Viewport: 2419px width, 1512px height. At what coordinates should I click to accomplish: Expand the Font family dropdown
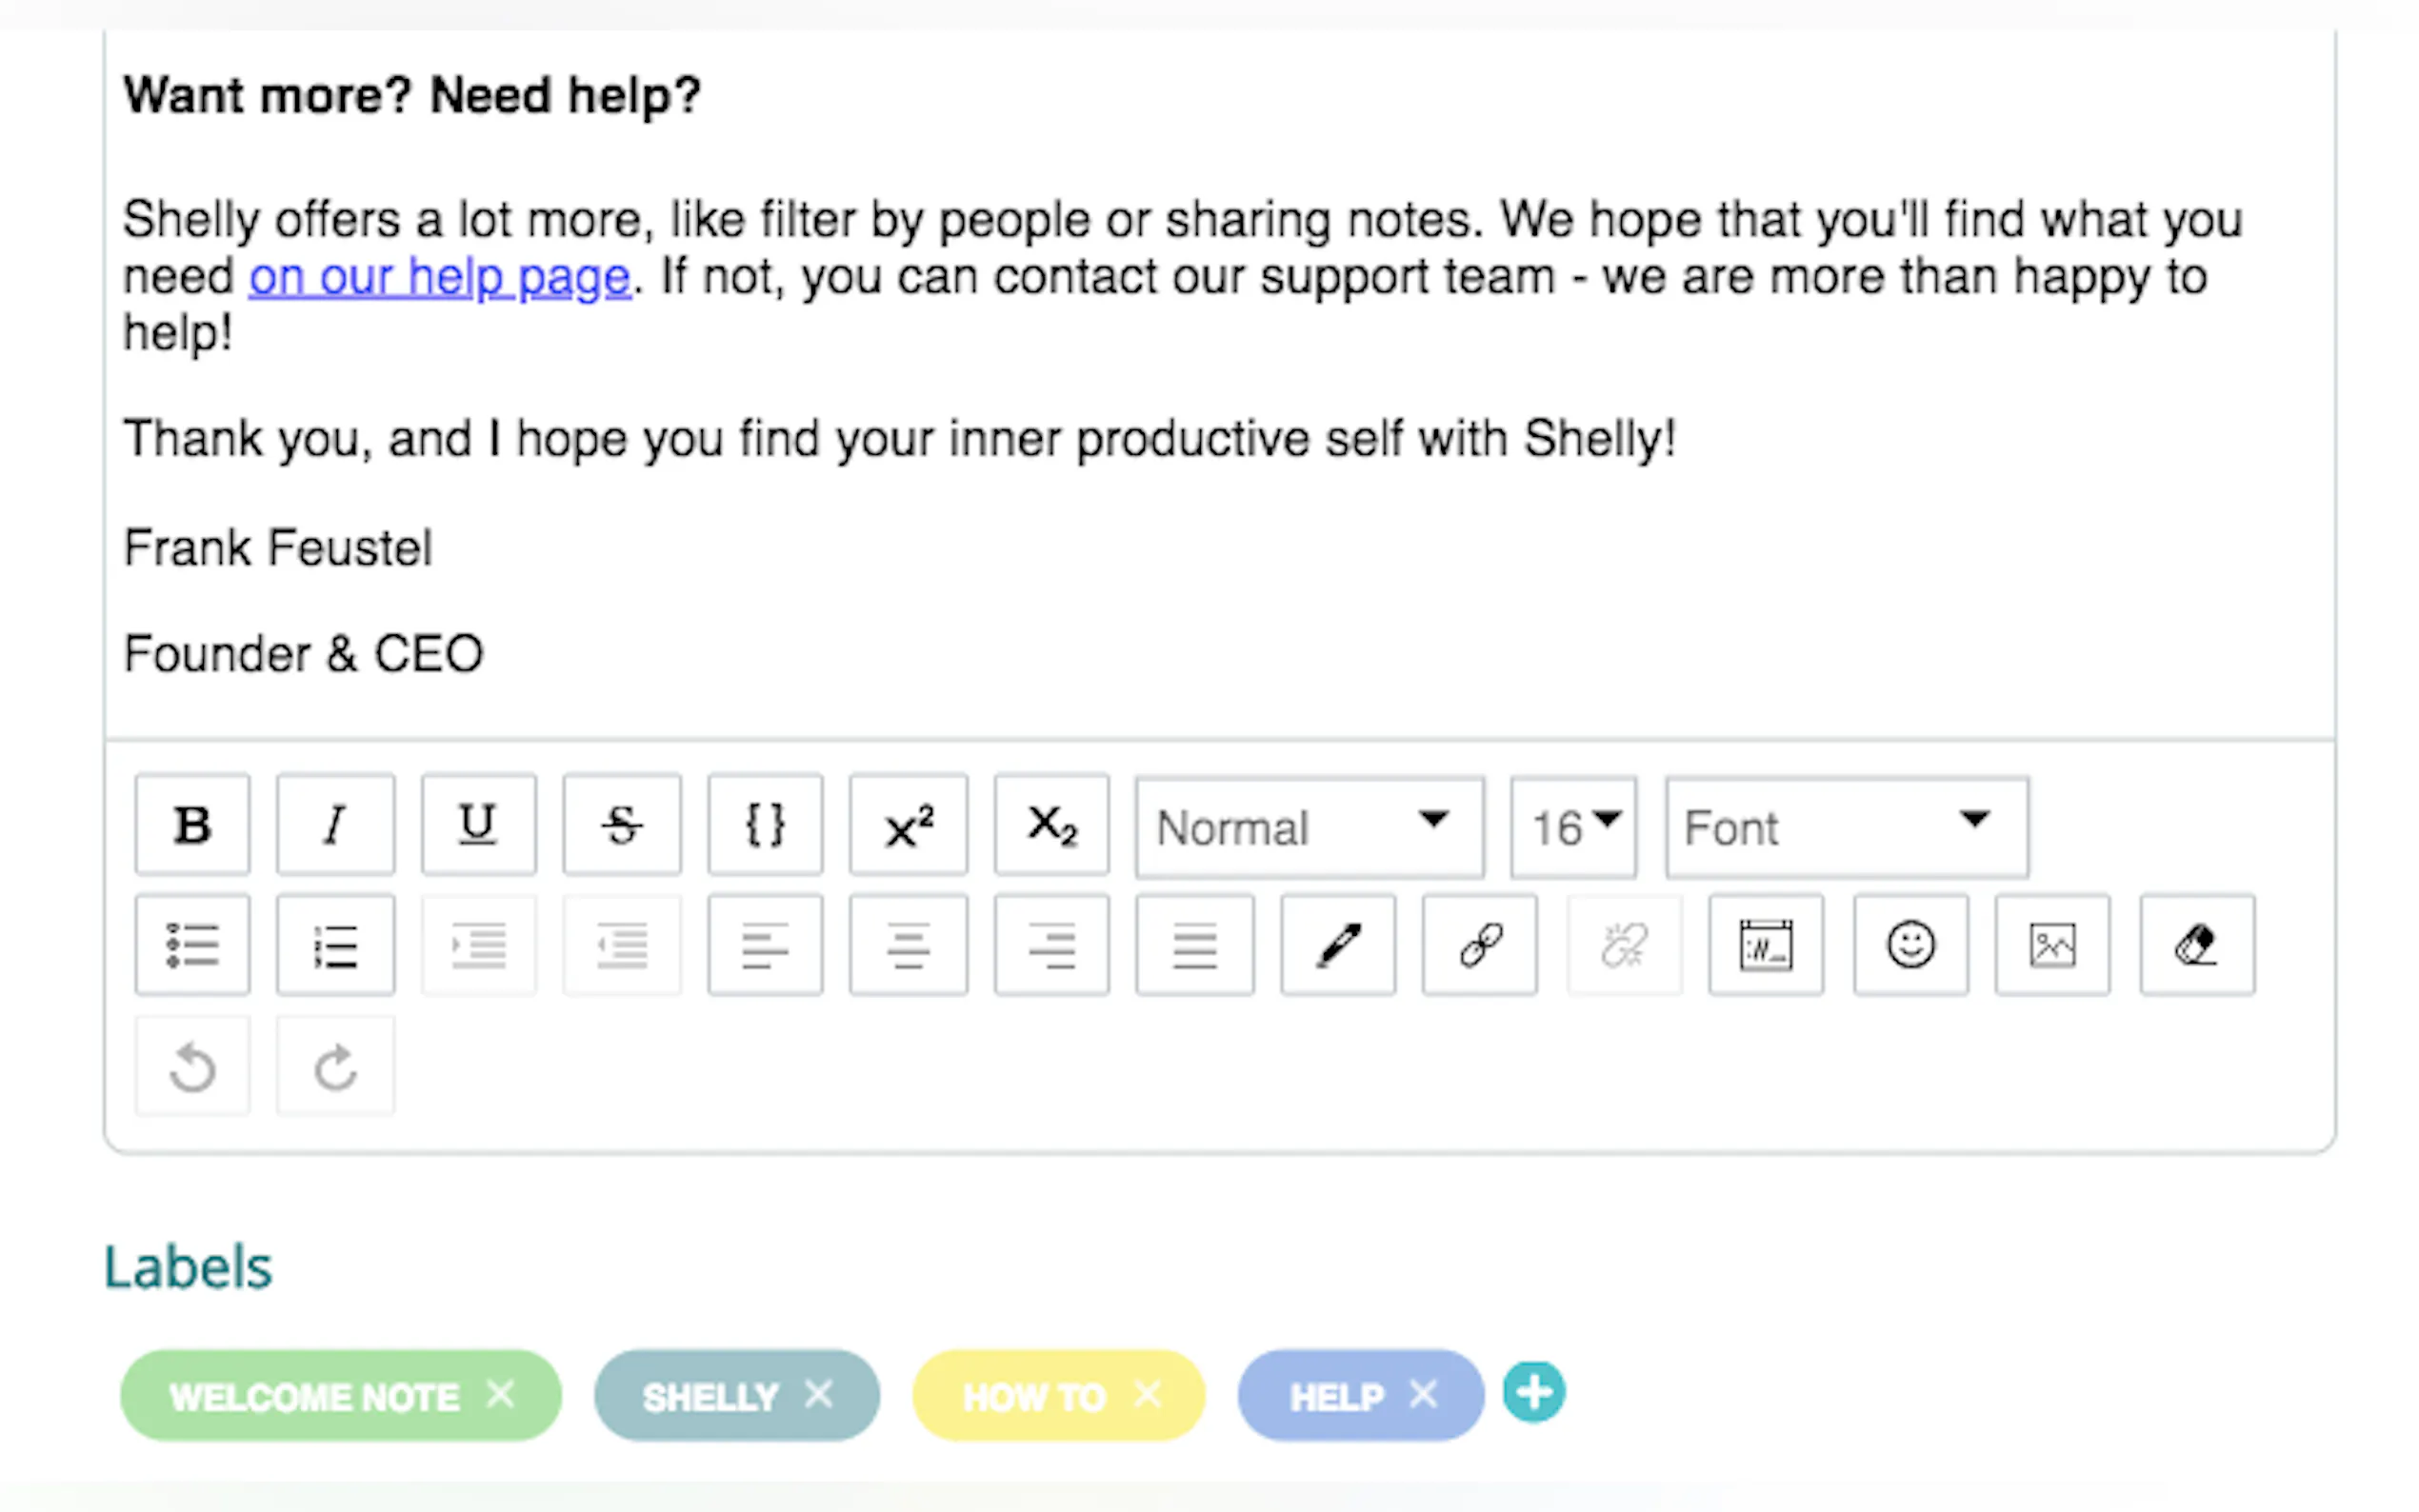1846,827
